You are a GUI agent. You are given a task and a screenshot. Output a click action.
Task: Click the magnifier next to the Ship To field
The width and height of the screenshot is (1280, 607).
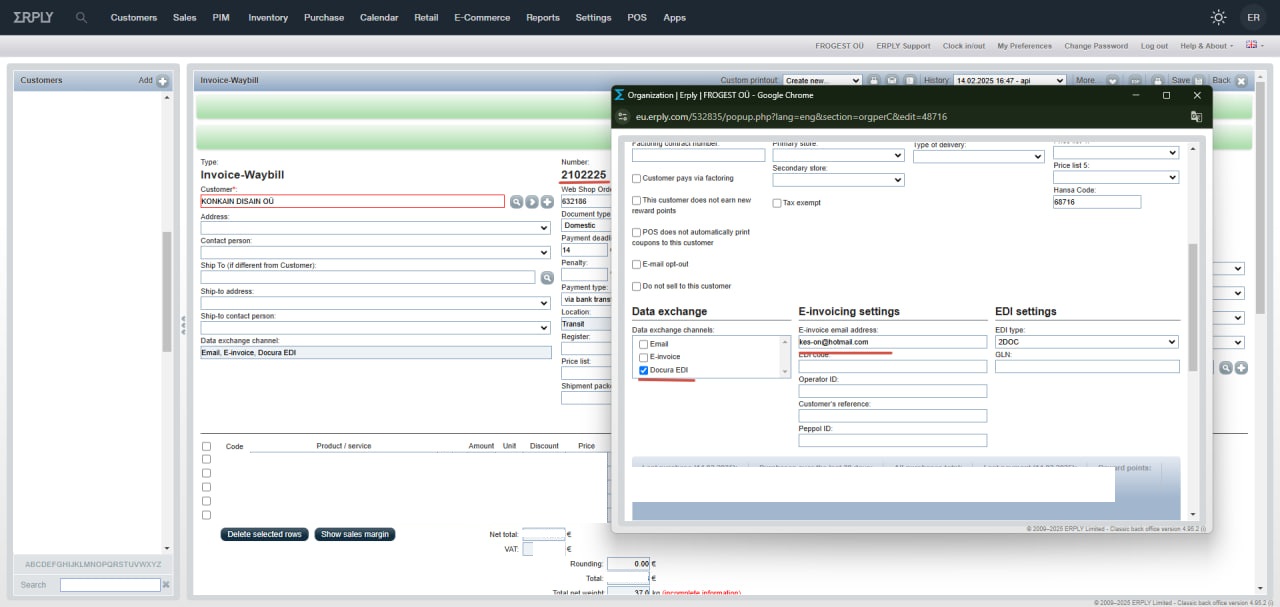click(547, 277)
